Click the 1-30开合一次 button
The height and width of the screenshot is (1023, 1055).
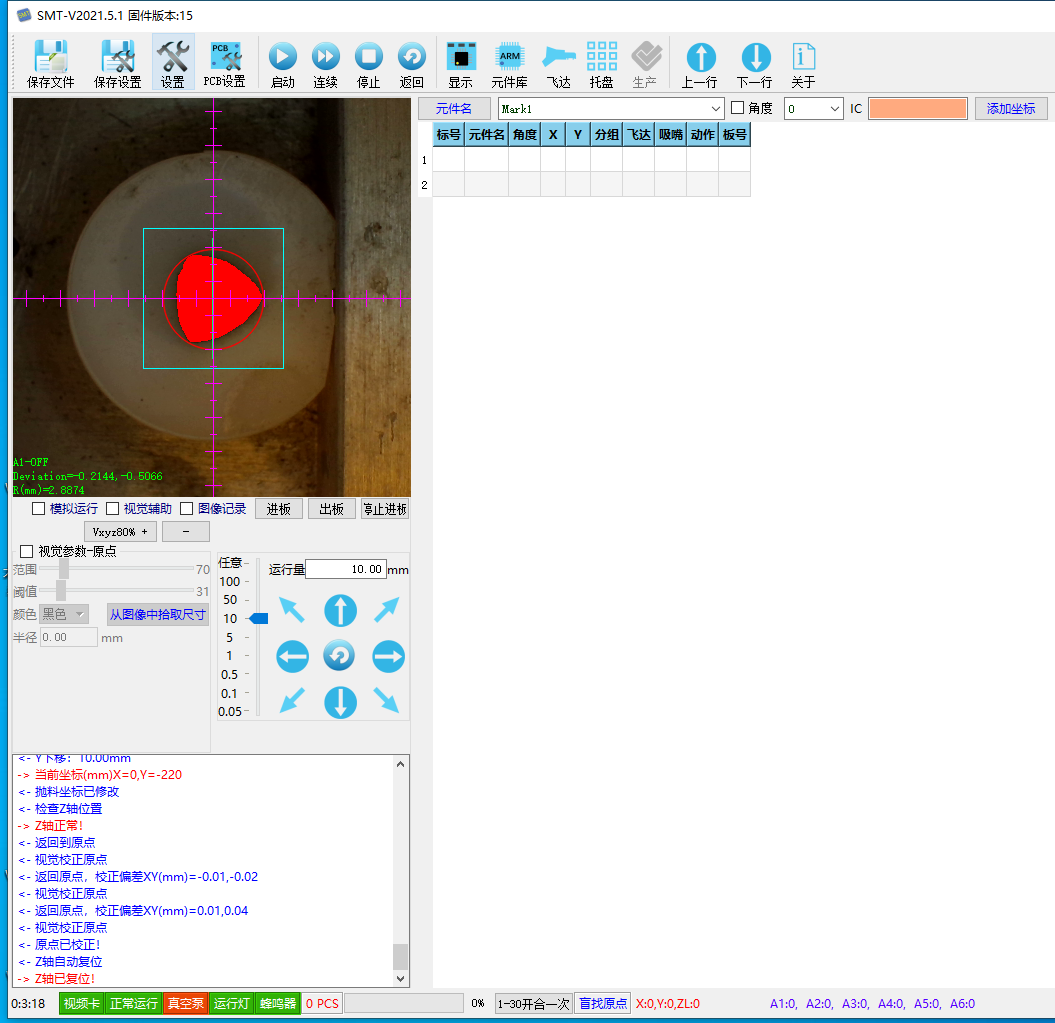534,1003
